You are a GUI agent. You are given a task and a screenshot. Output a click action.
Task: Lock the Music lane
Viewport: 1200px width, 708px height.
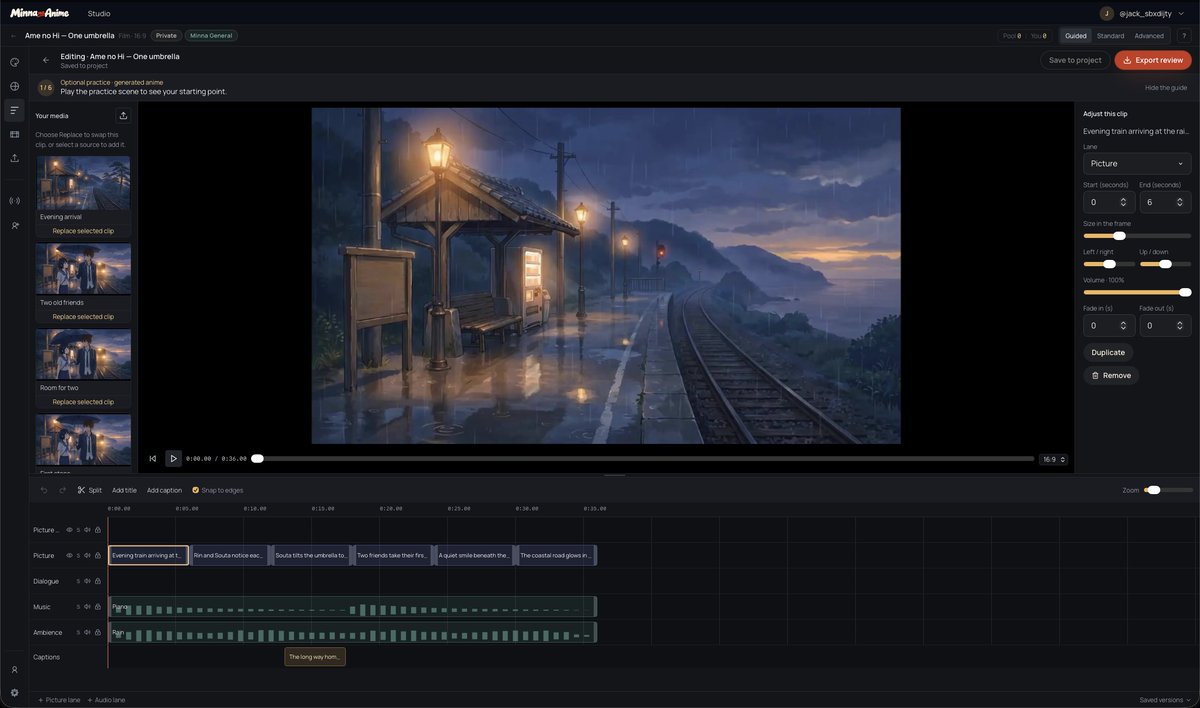click(98, 607)
